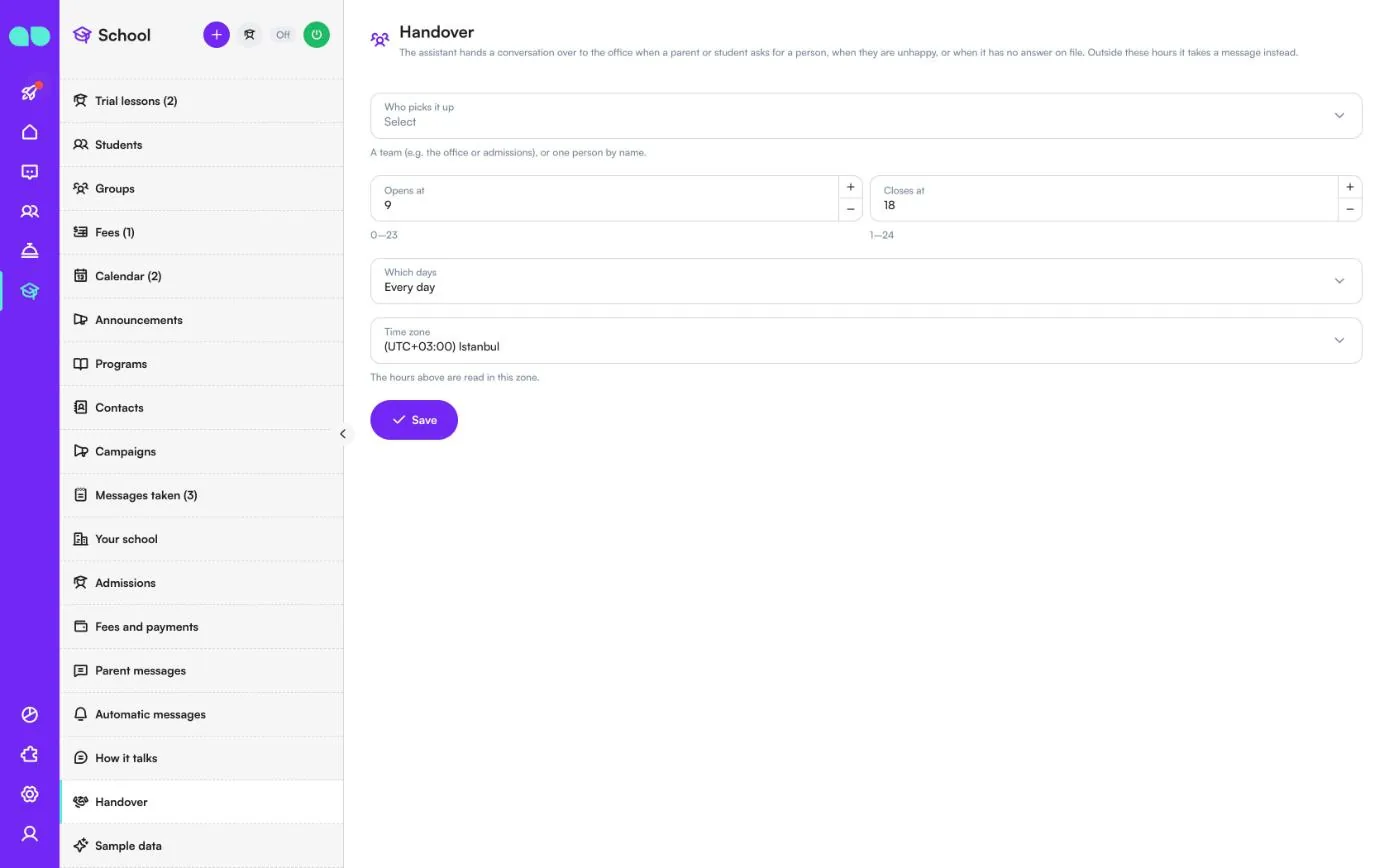1389x868 pixels.
Task: Collapse the sidebar with the chevron handle
Action: point(343,434)
